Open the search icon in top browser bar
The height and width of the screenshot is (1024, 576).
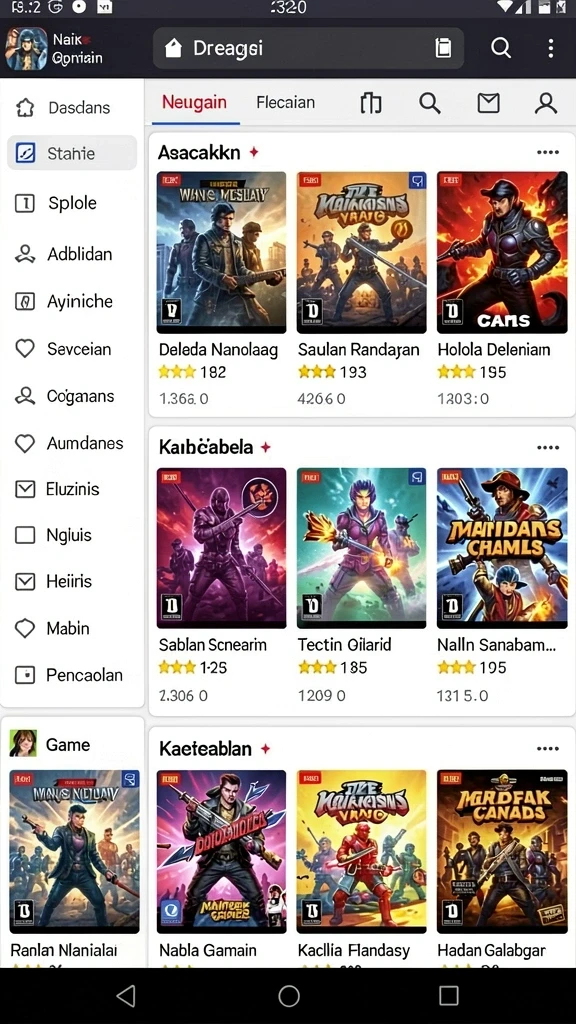[x=501, y=48]
